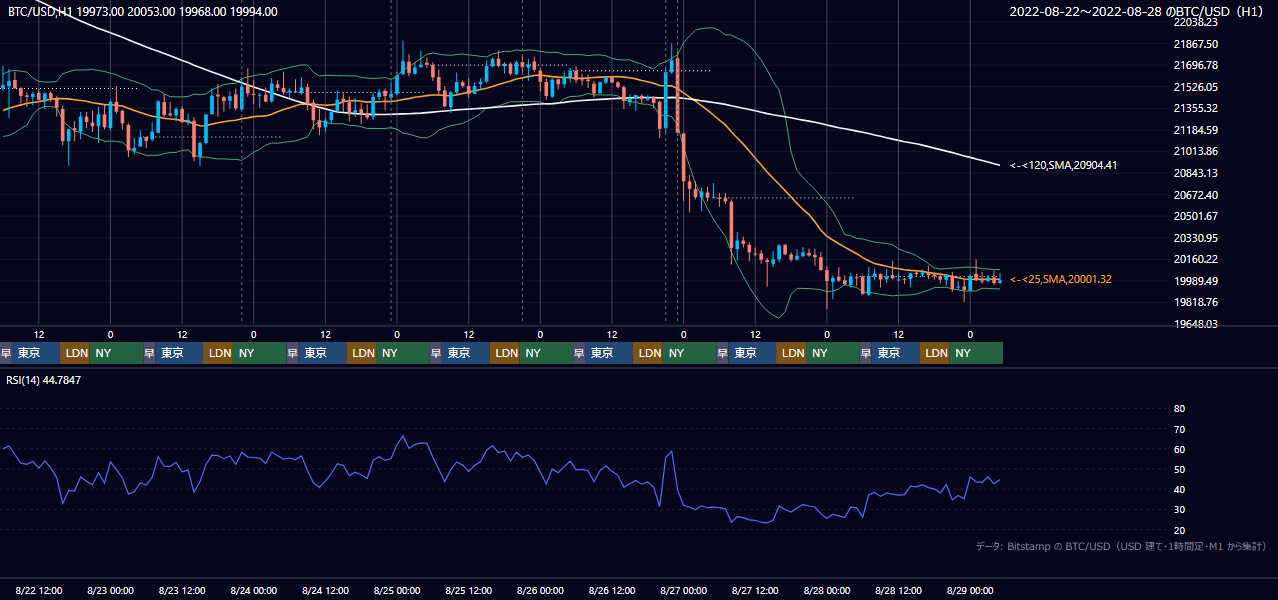1278x600 pixels.
Task: Click the 20843.13 price axis label
Action: tap(1196, 173)
